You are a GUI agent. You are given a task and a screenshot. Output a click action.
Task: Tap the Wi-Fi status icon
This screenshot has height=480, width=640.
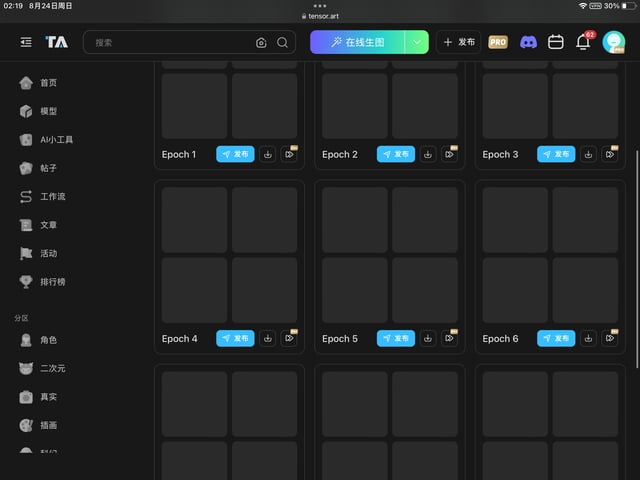[583, 6]
